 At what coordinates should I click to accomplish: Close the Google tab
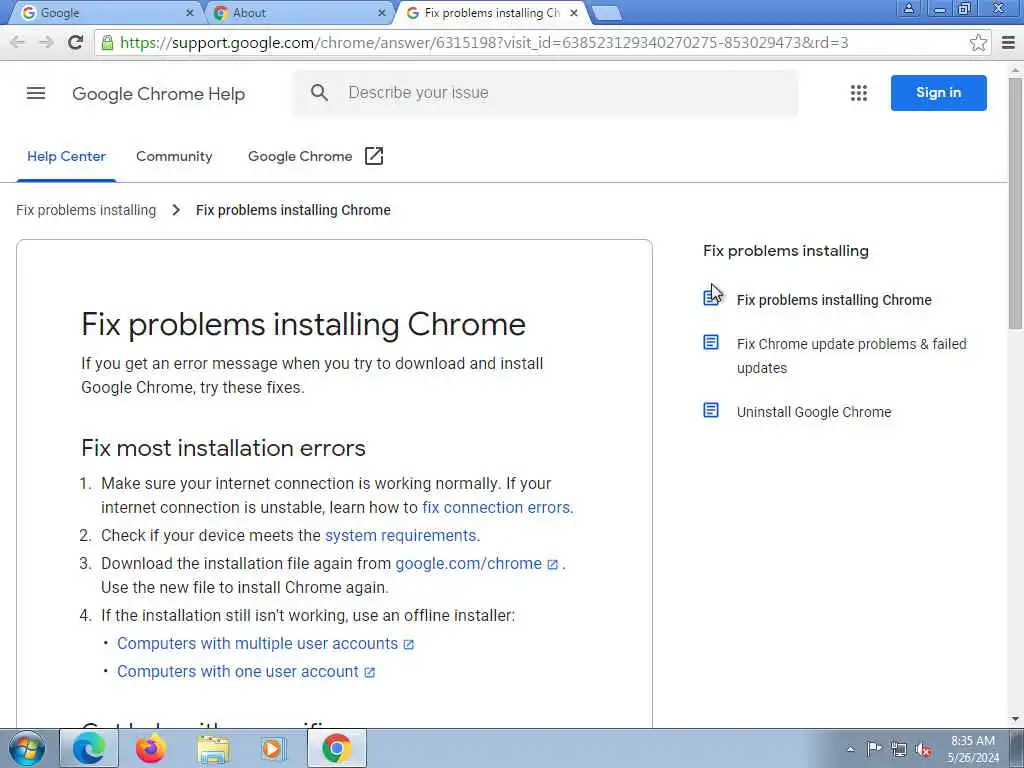click(189, 13)
